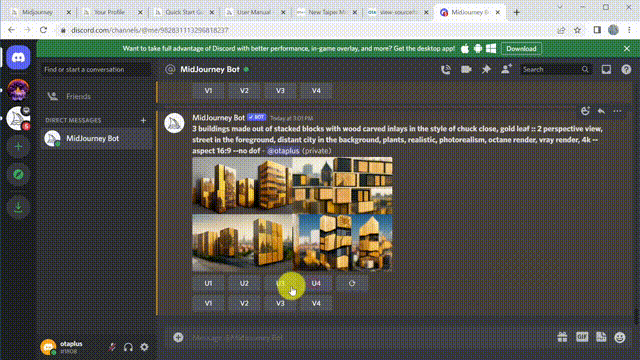The height and width of the screenshot is (360, 640).
Task: Open Explore Public Servers compass icon
Action: point(18,175)
